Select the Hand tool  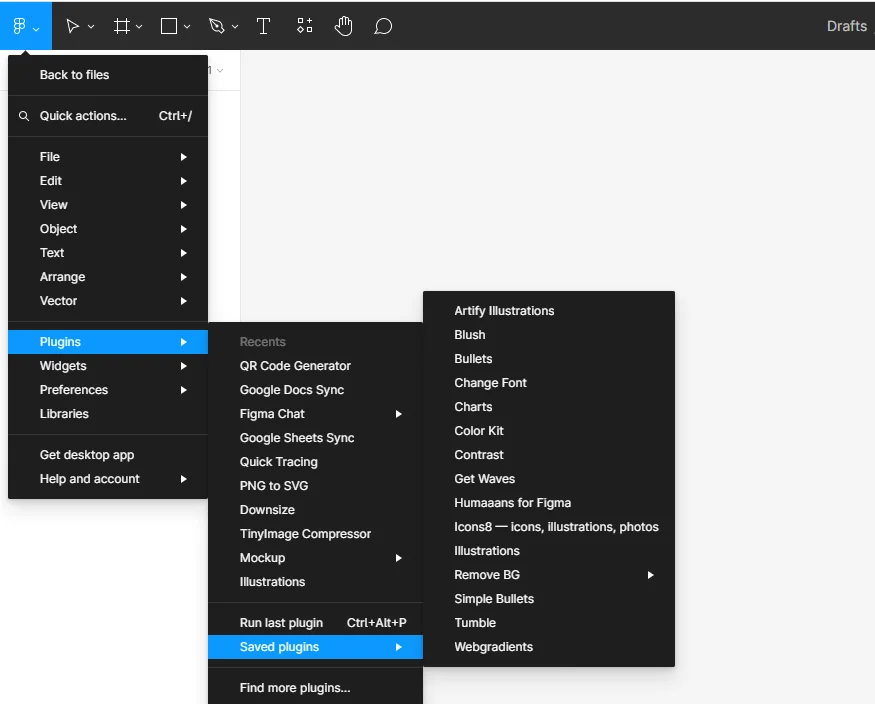pyautogui.click(x=344, y=27)
